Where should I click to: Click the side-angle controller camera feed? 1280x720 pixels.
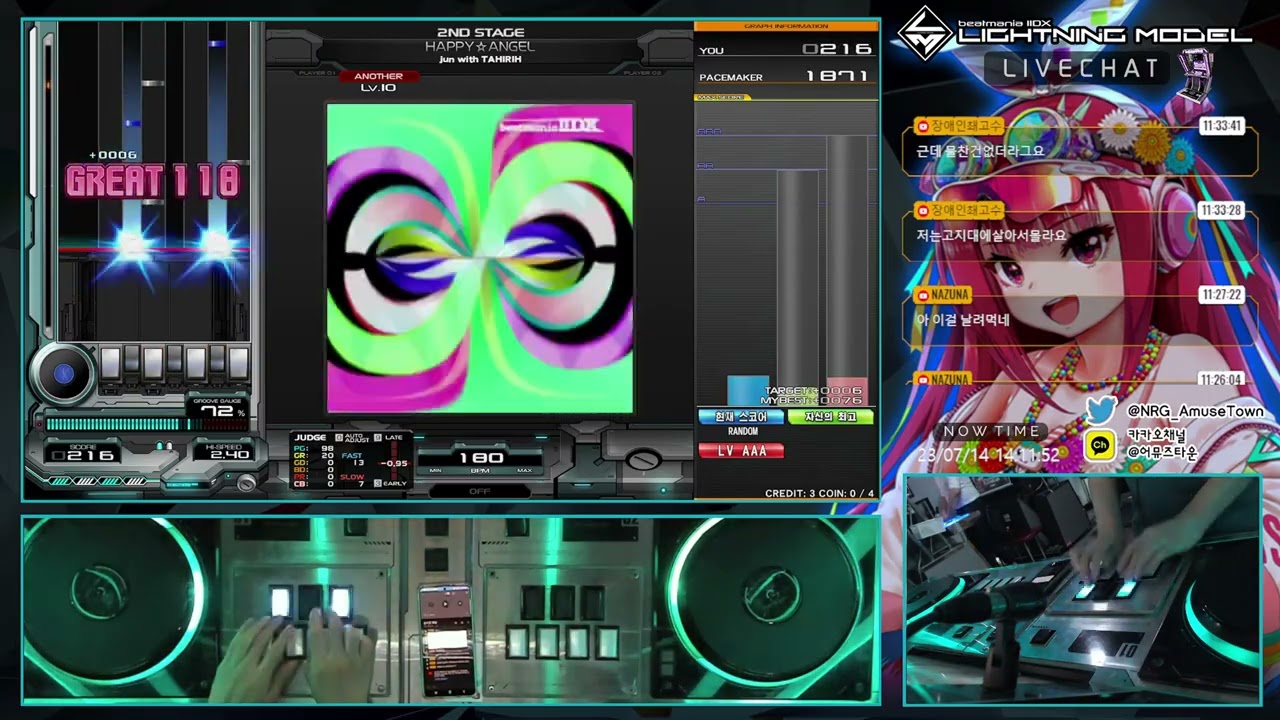[x=1083, y=590]
